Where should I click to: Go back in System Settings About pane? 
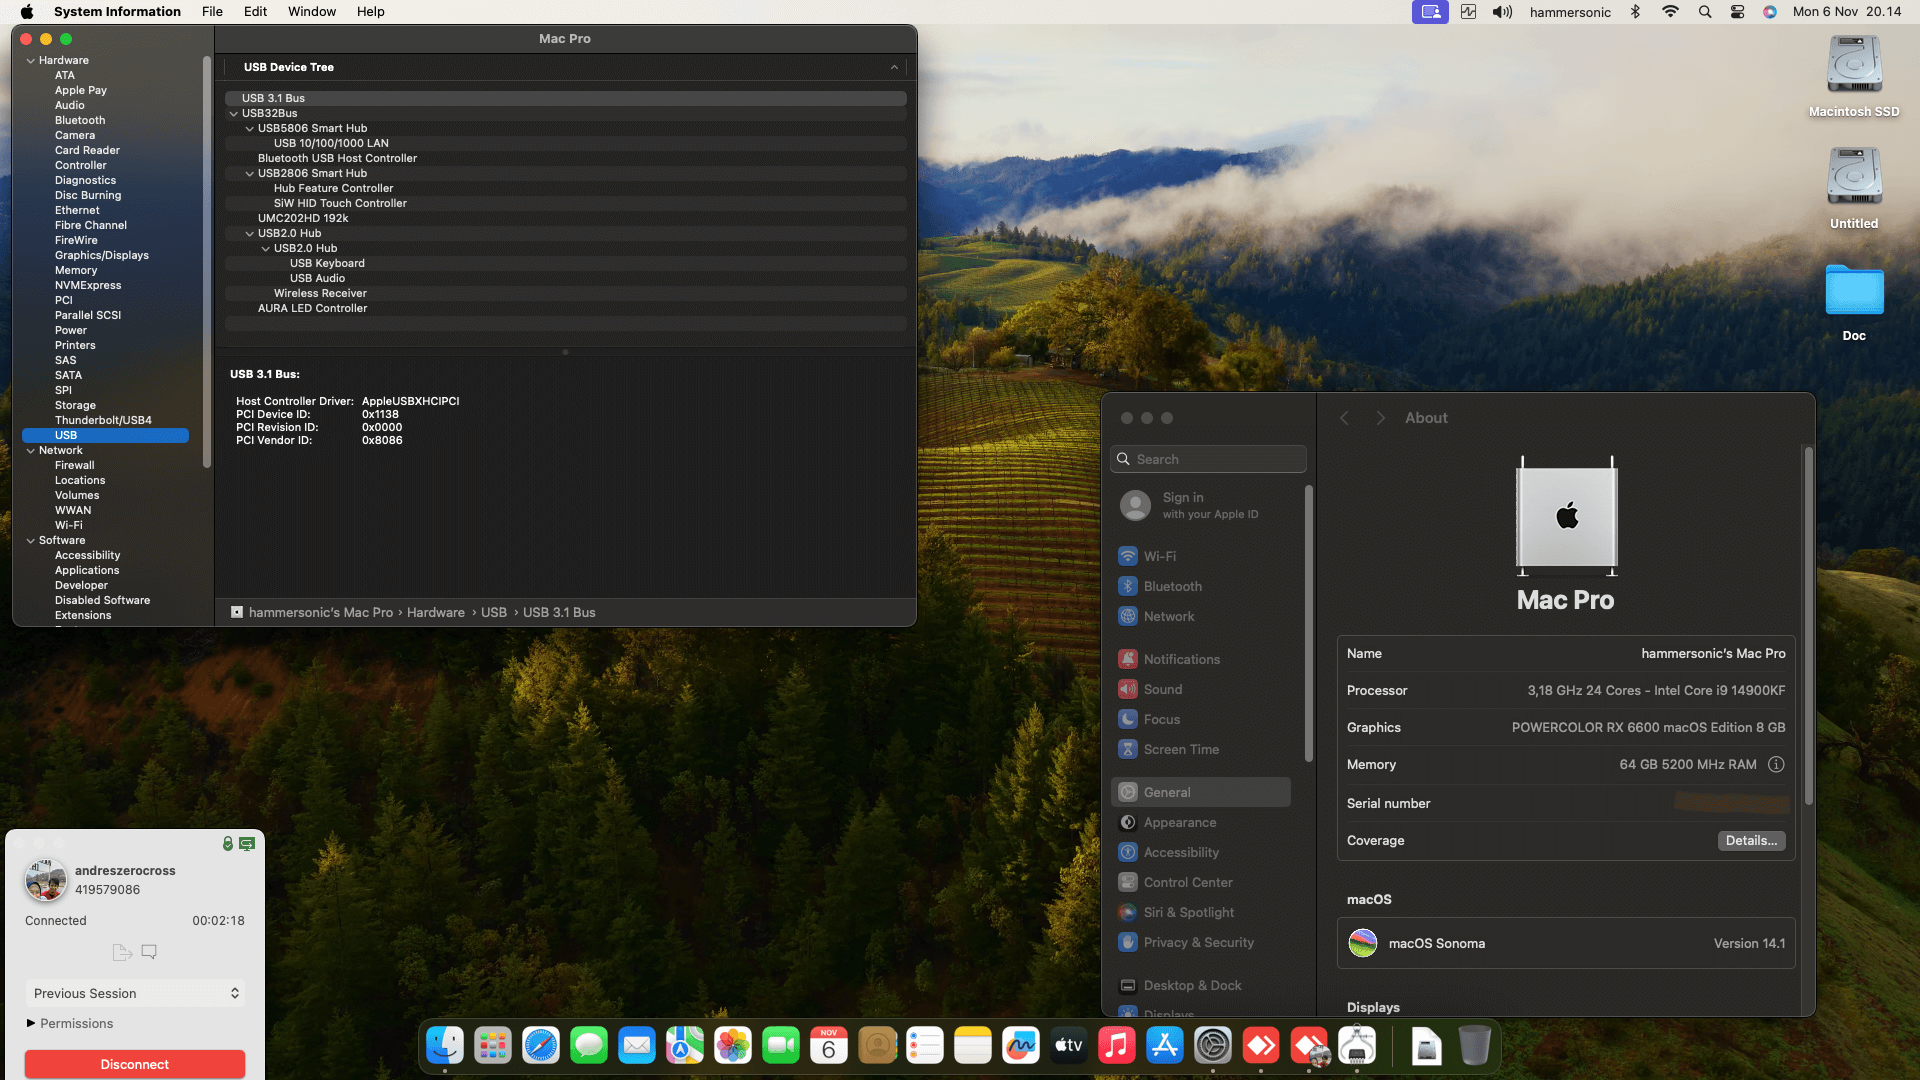coord(1344,418)
